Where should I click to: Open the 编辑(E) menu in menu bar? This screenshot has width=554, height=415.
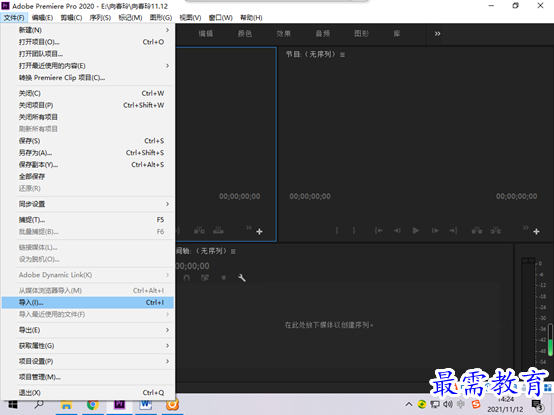coord(42,18)
